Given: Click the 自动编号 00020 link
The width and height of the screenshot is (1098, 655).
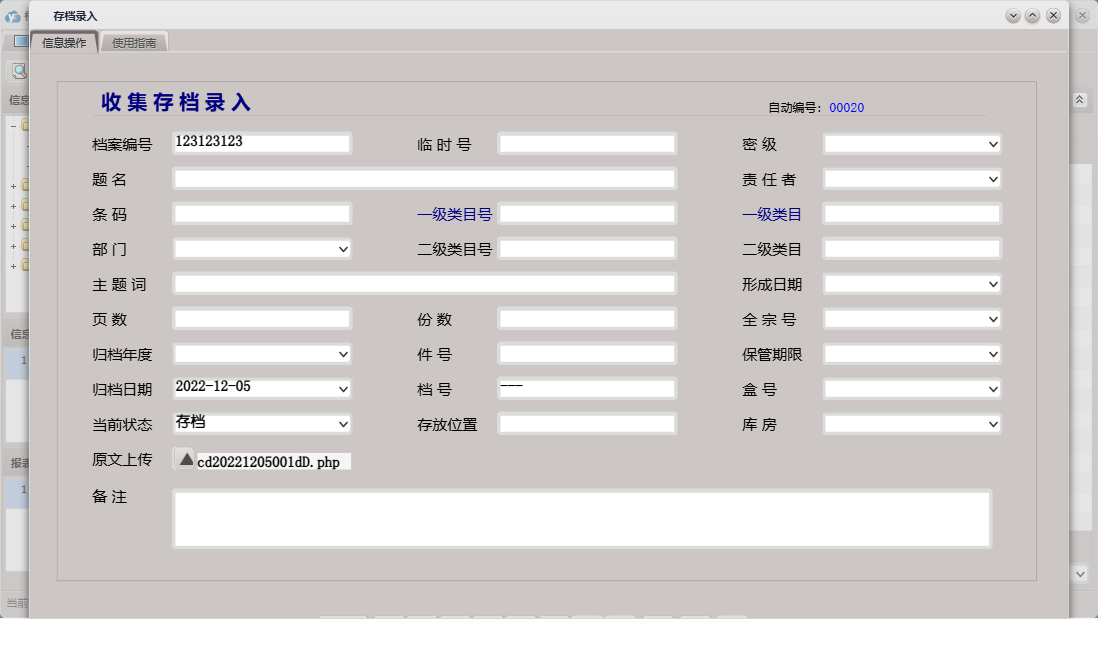Looking at the screenshot, I should (845, 108).
